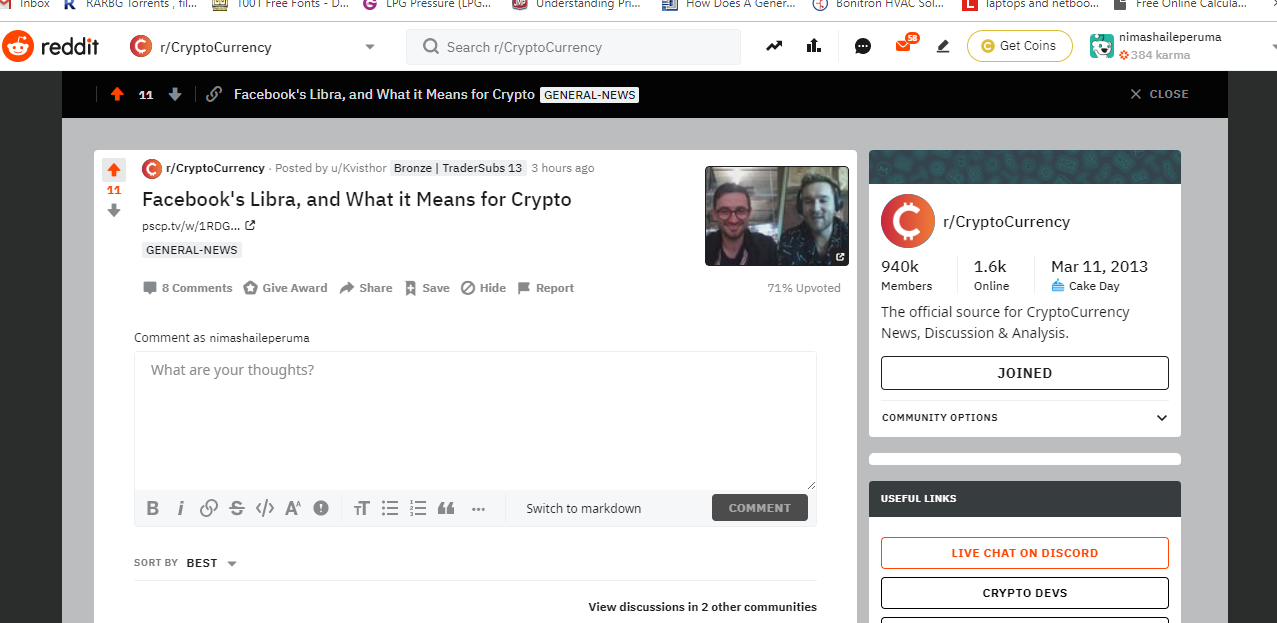Close the post overlay with CLOSE

pyautogui.click(x=1159, y=94)
